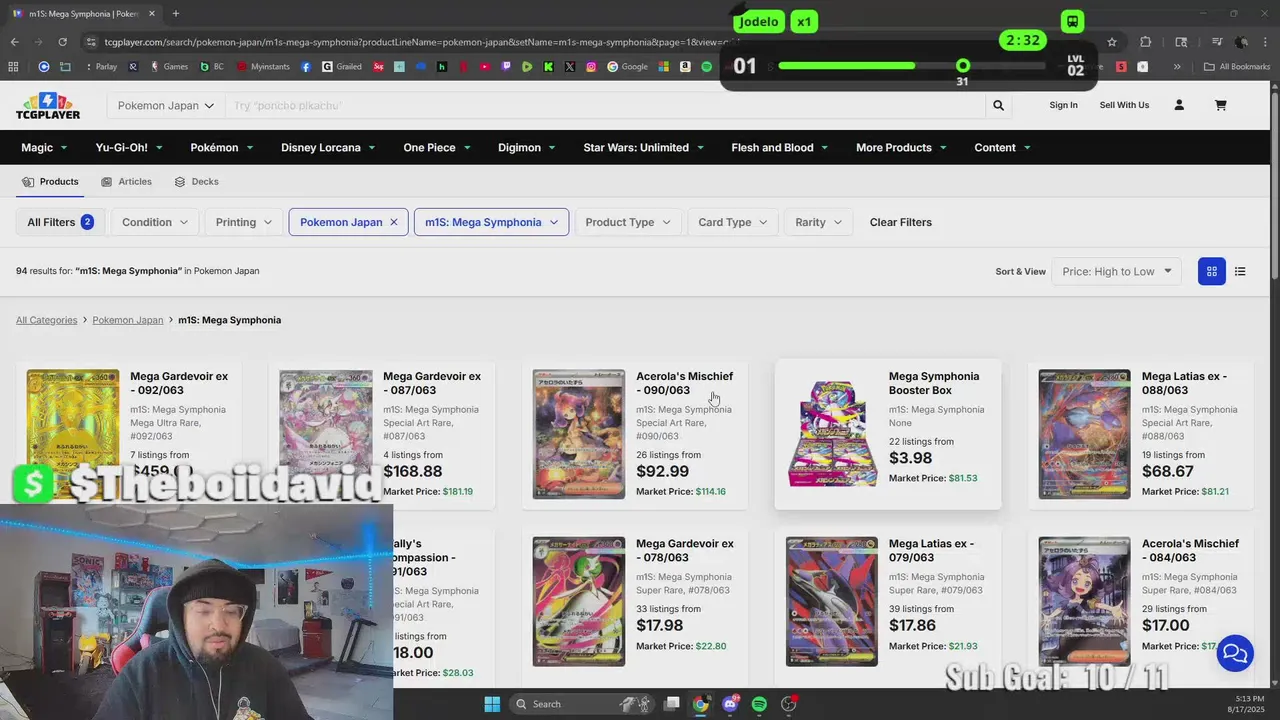This screenshot has width=1280, height=720.
Task: Open the X bookmark
Action: pyautogui.click(x=570, y=67)
